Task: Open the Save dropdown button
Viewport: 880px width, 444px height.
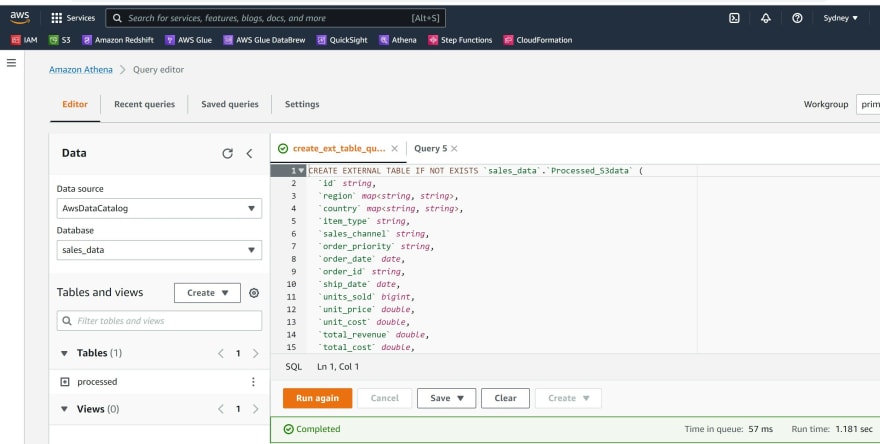Action: [x=446, y=398]
